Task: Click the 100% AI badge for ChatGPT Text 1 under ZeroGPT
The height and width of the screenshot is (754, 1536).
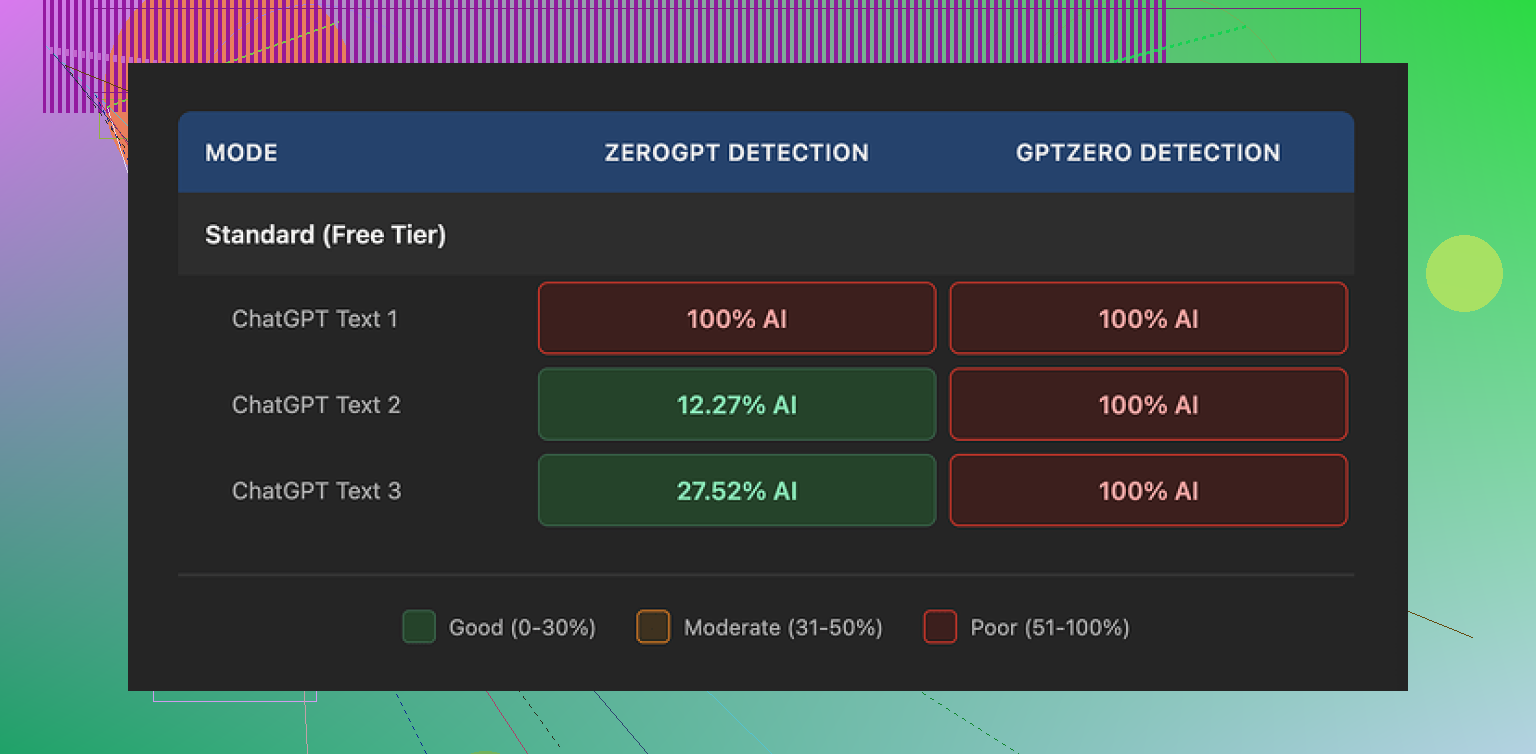Action: pos(736,318)
